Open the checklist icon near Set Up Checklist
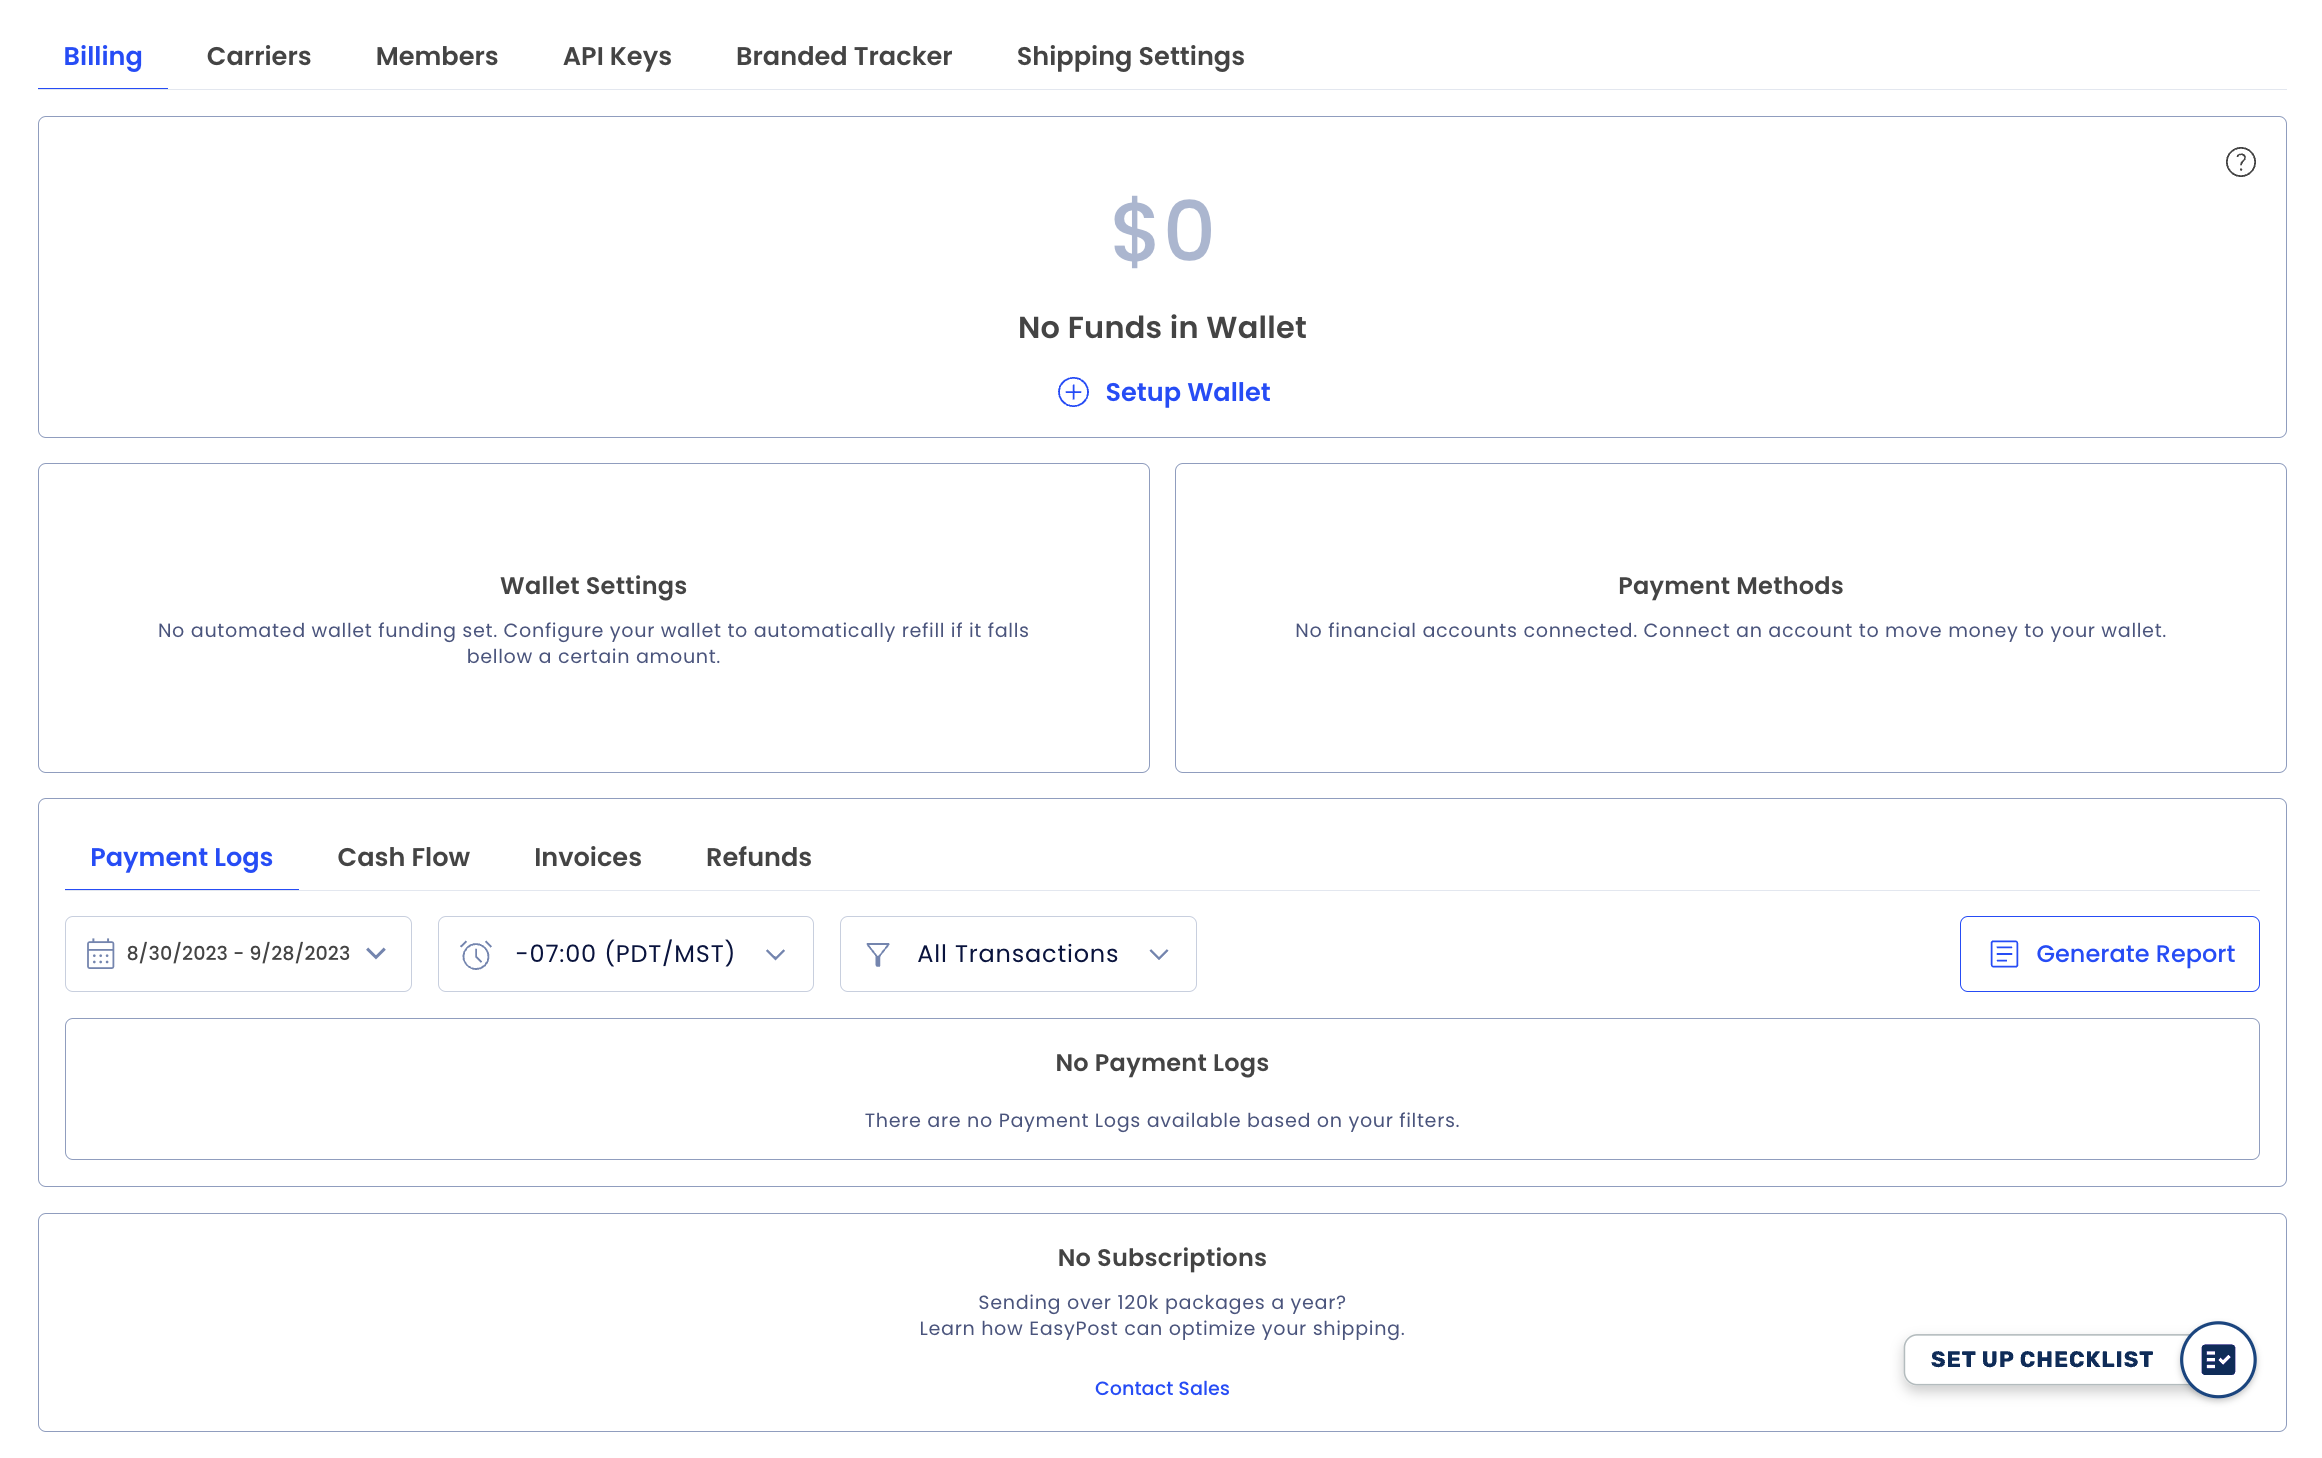Viewport: 2322px width, 1458px height. [2218, 1358]
